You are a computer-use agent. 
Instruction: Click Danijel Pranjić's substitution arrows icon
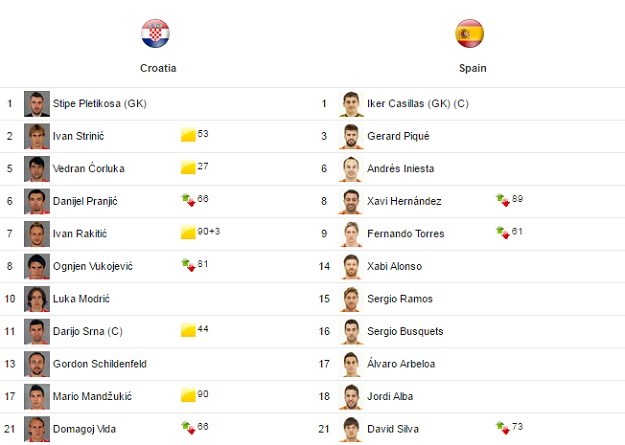tap(188, 200)
